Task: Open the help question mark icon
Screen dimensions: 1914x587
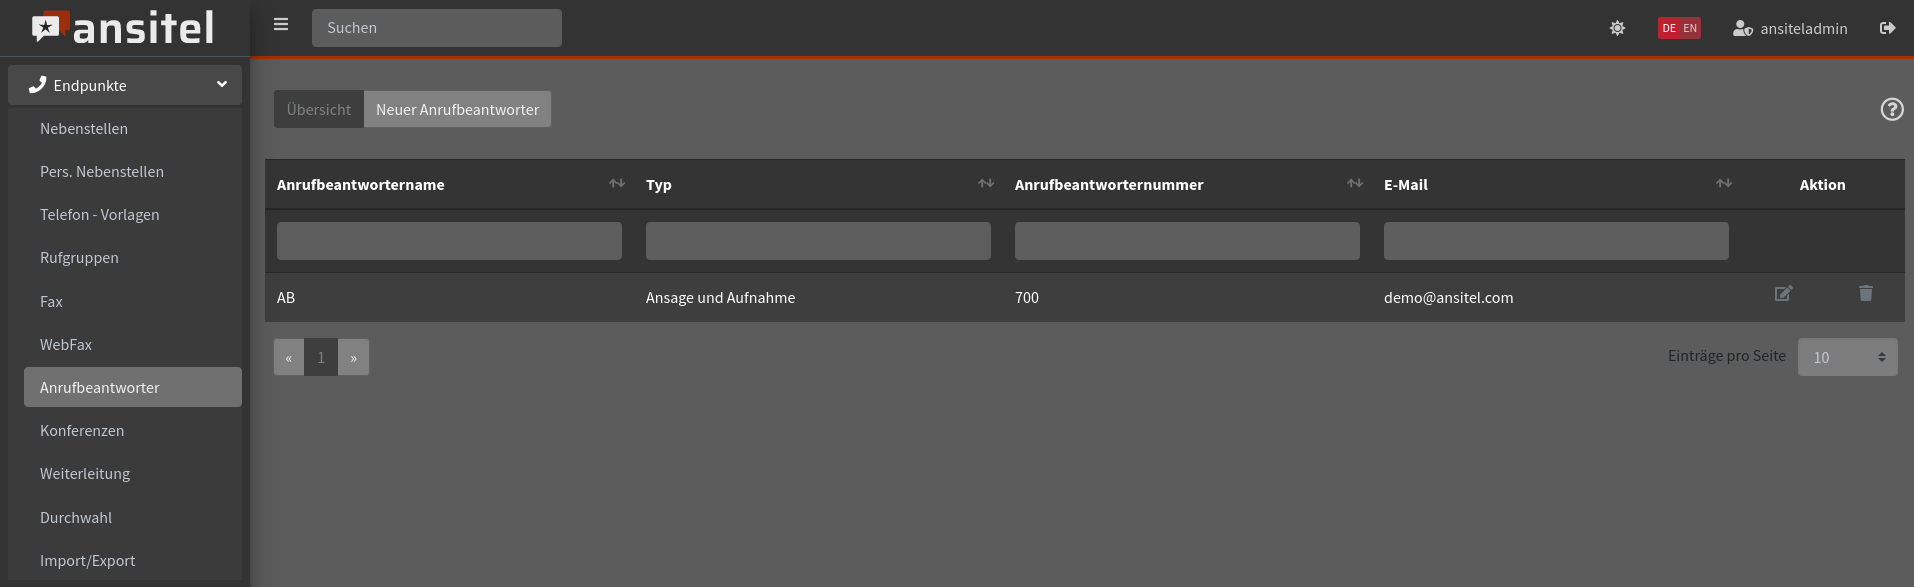Action: (1891, 109)
